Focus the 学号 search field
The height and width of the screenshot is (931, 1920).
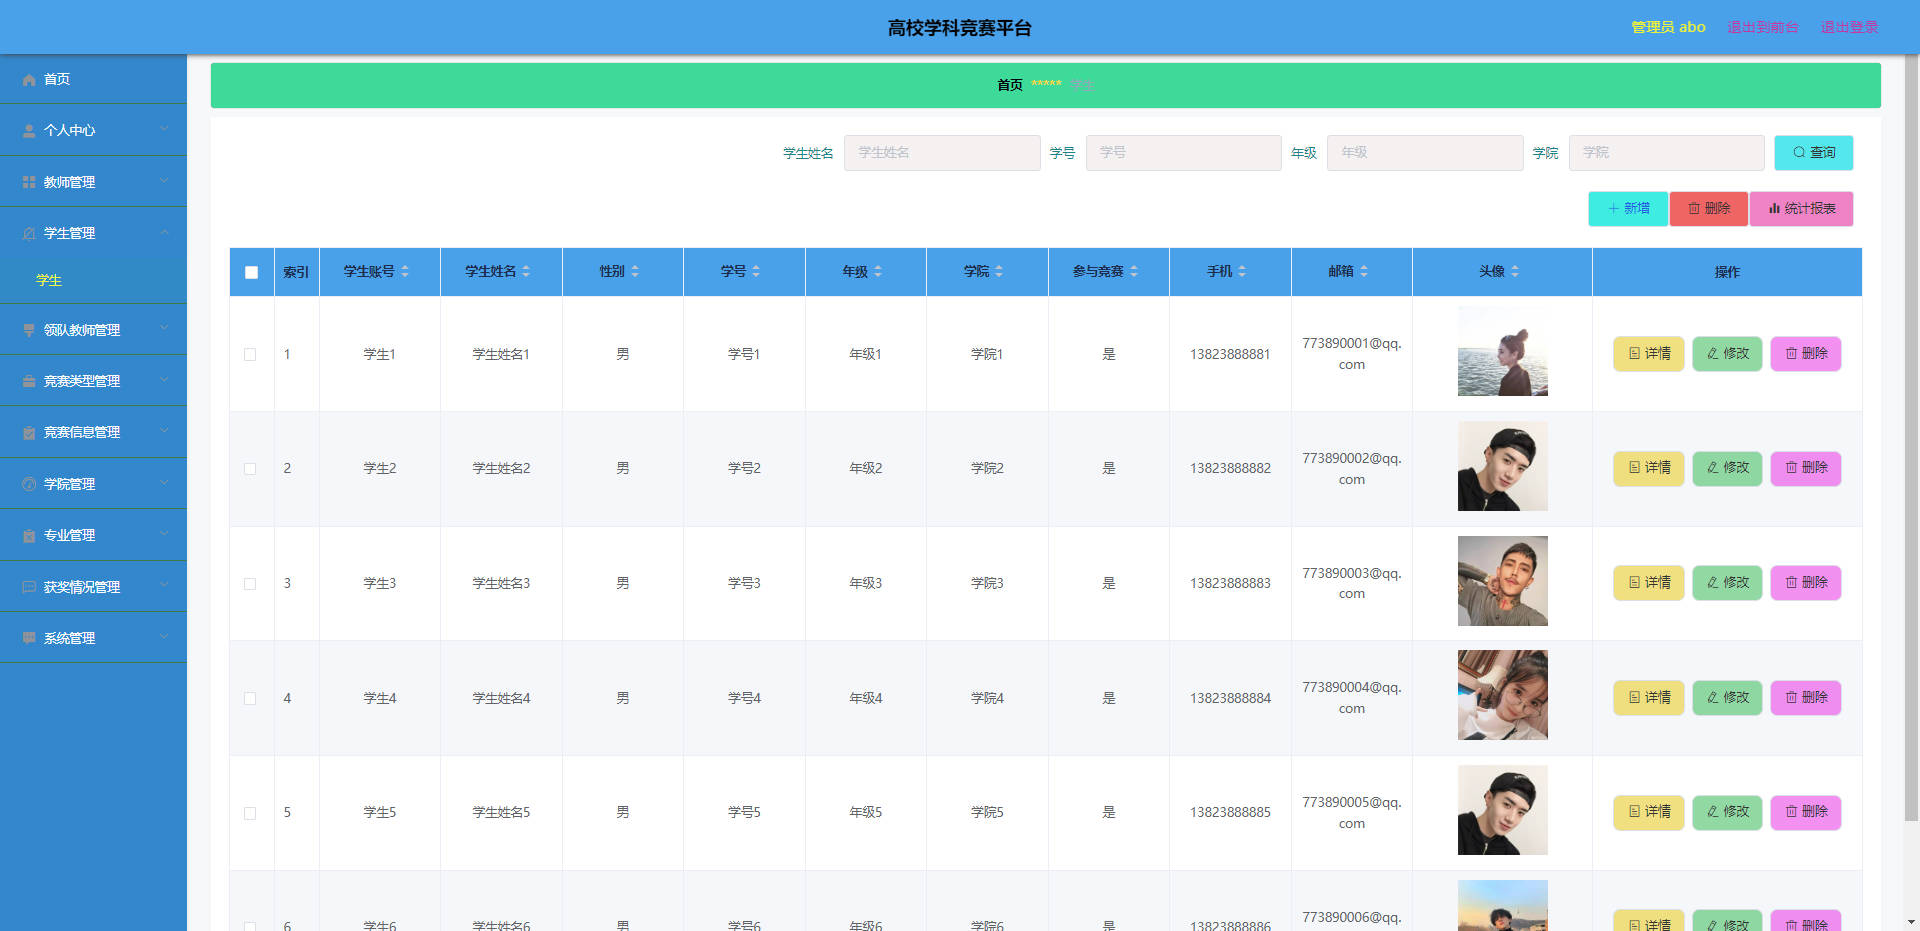click(1184, 153)
